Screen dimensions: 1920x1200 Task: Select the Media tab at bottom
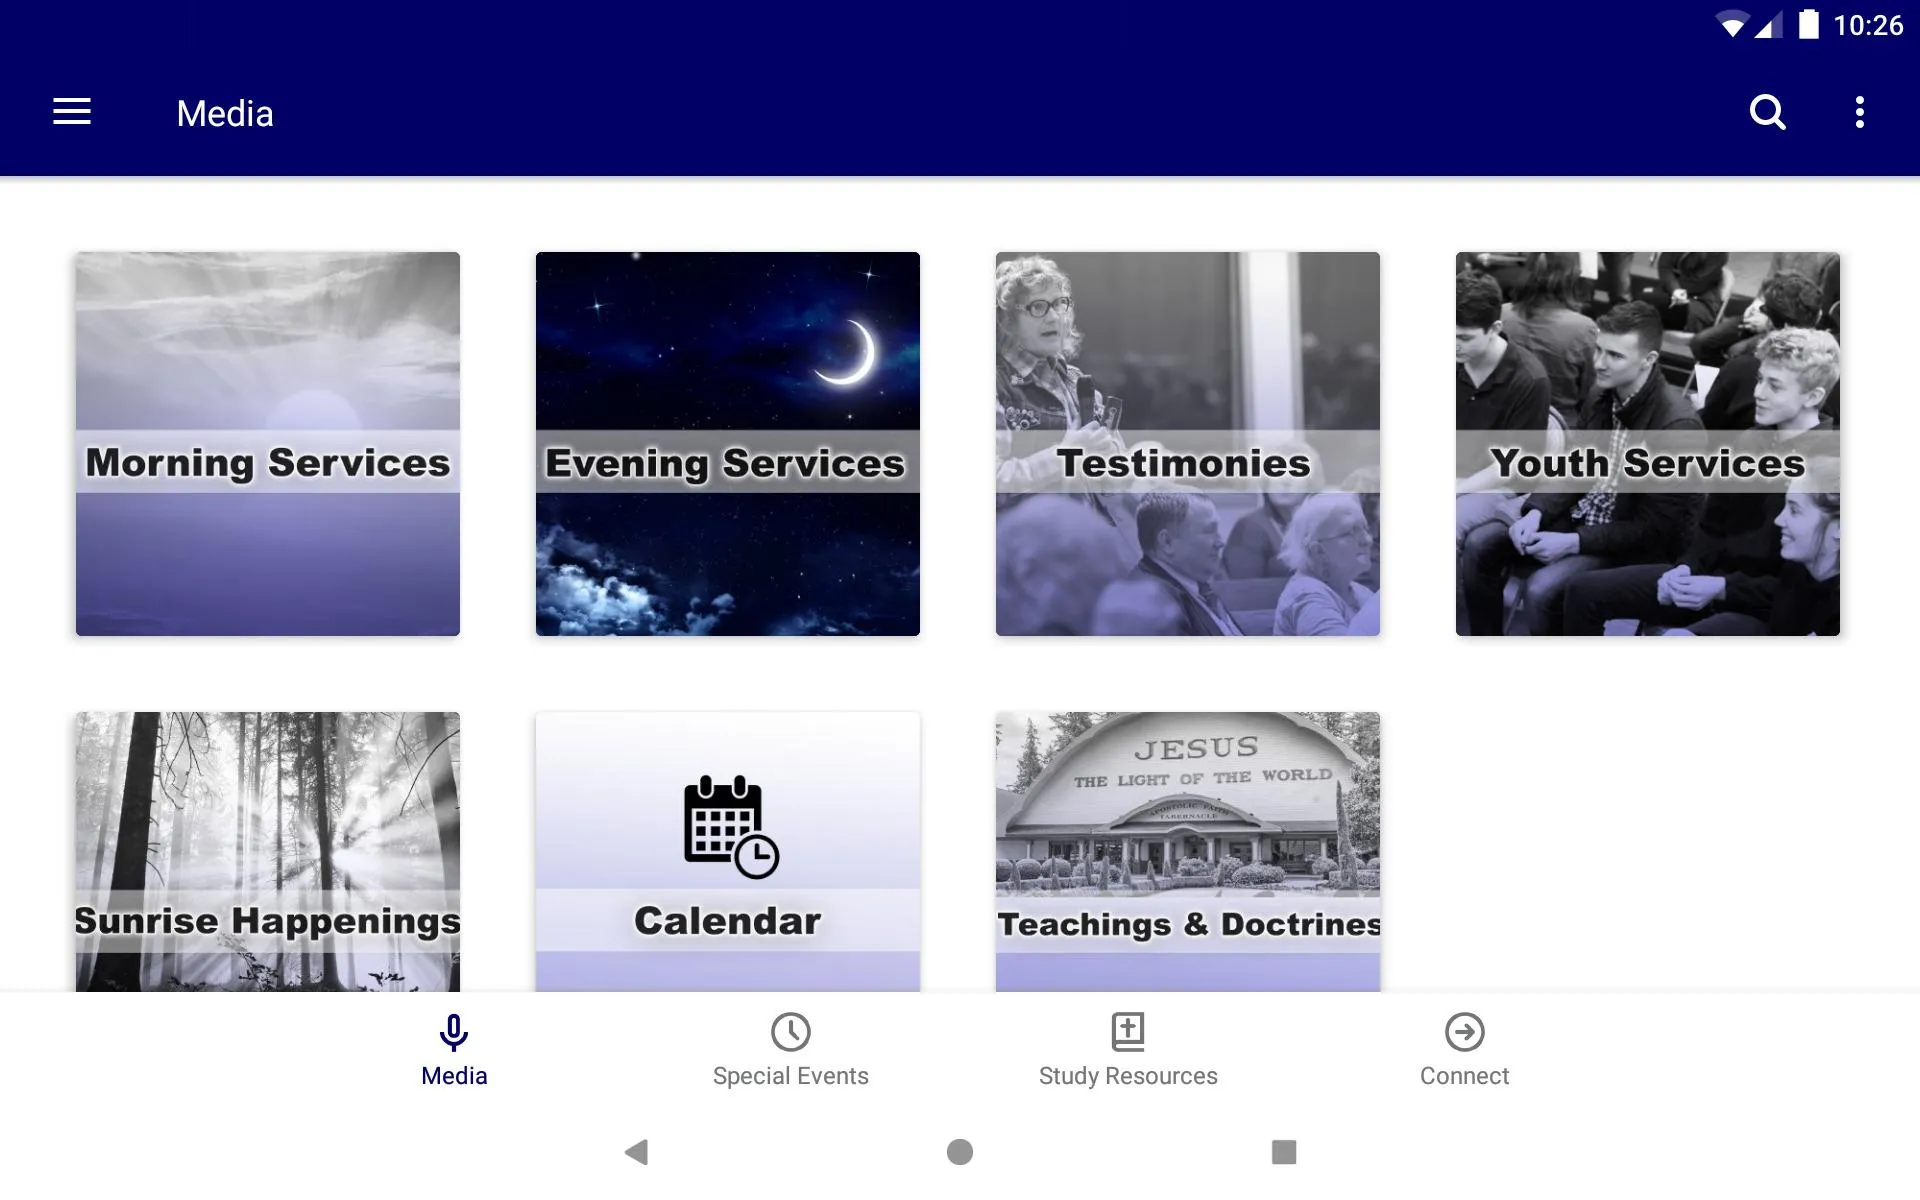tap(453, 1047)
